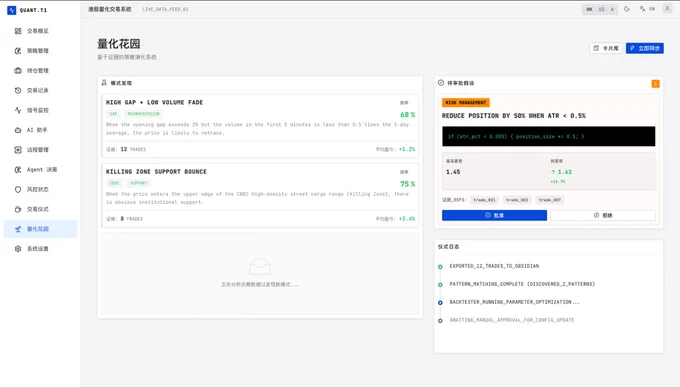Click the SUPPORT tag chip

coord(139,183)
